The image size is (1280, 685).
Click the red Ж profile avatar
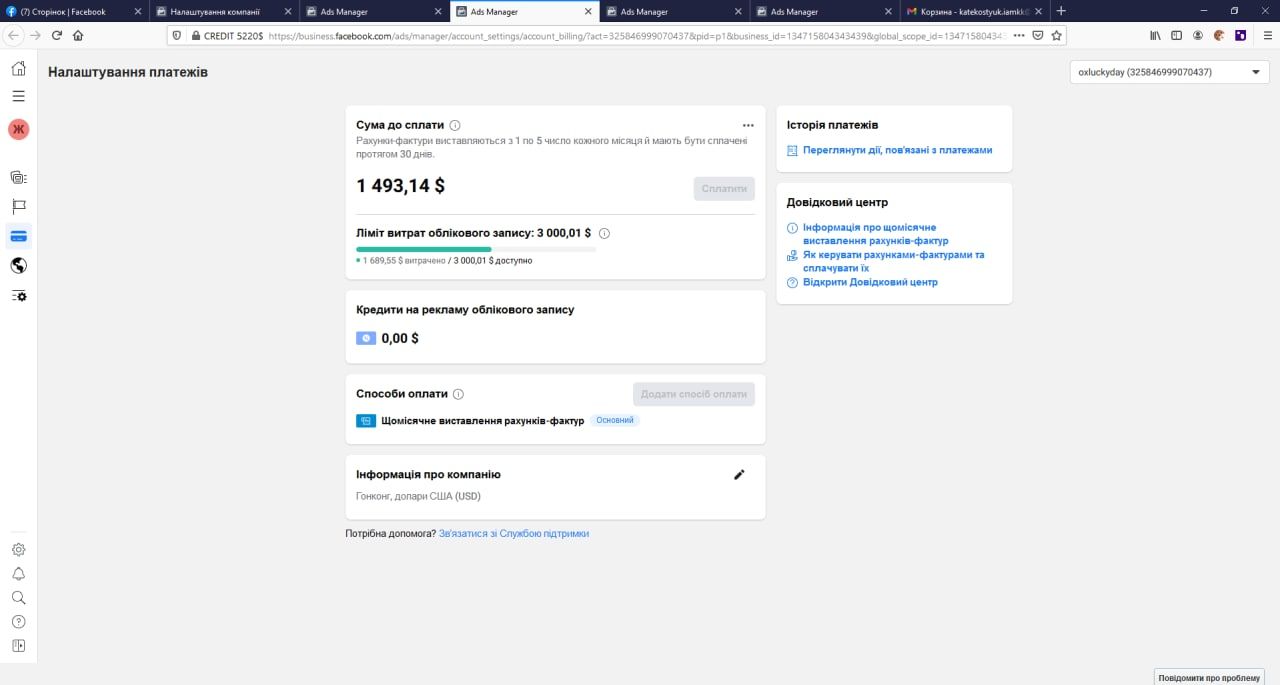pos(18,129)
